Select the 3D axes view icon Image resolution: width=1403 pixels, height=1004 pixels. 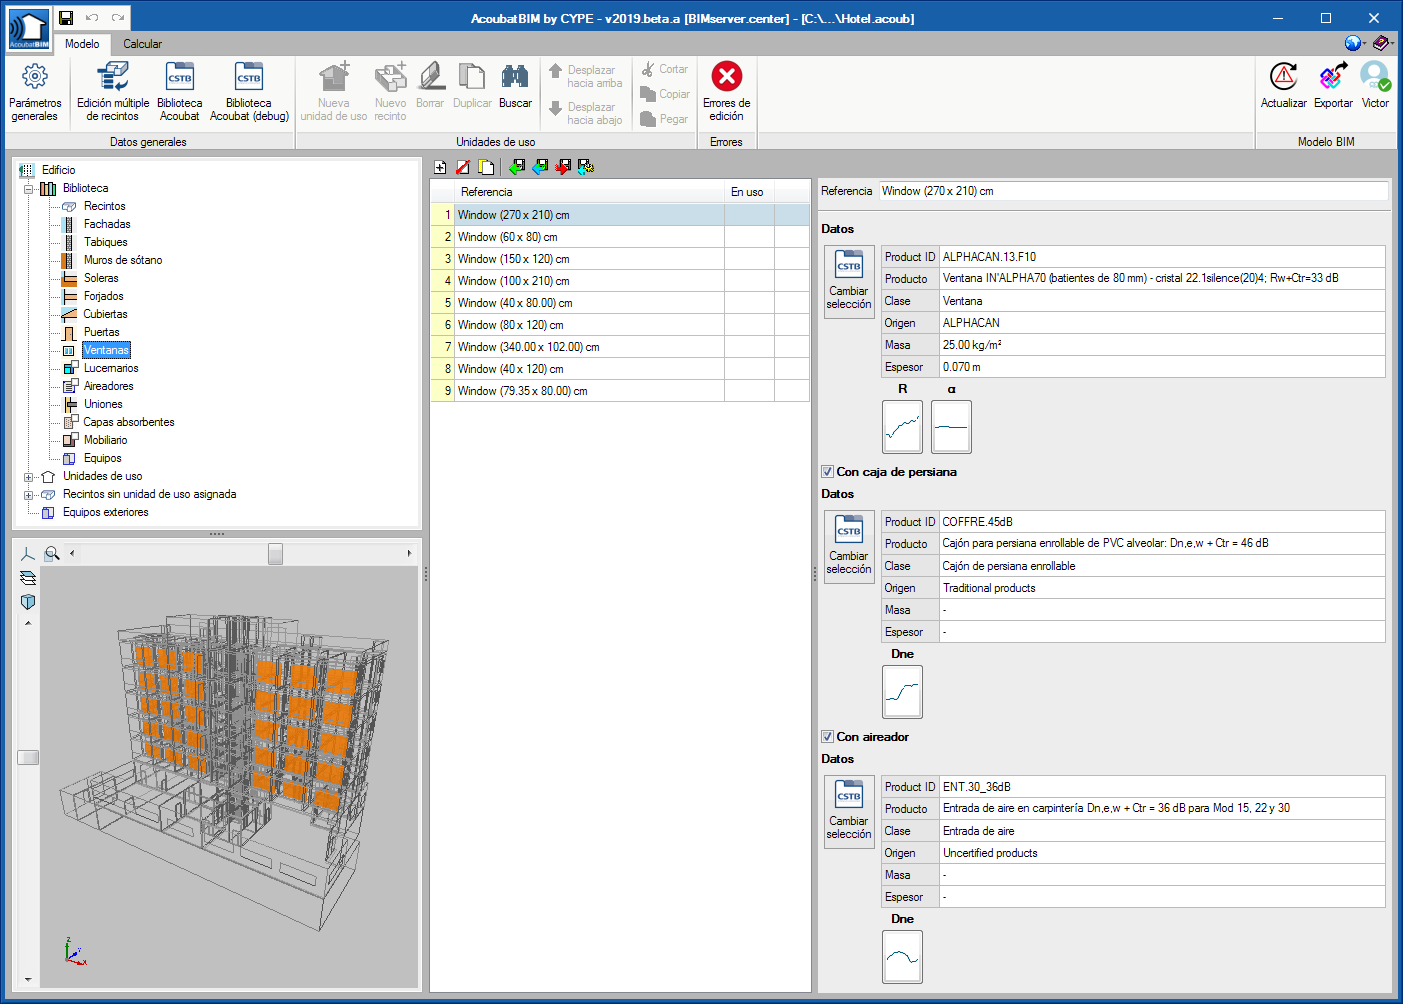pos(28,553)
